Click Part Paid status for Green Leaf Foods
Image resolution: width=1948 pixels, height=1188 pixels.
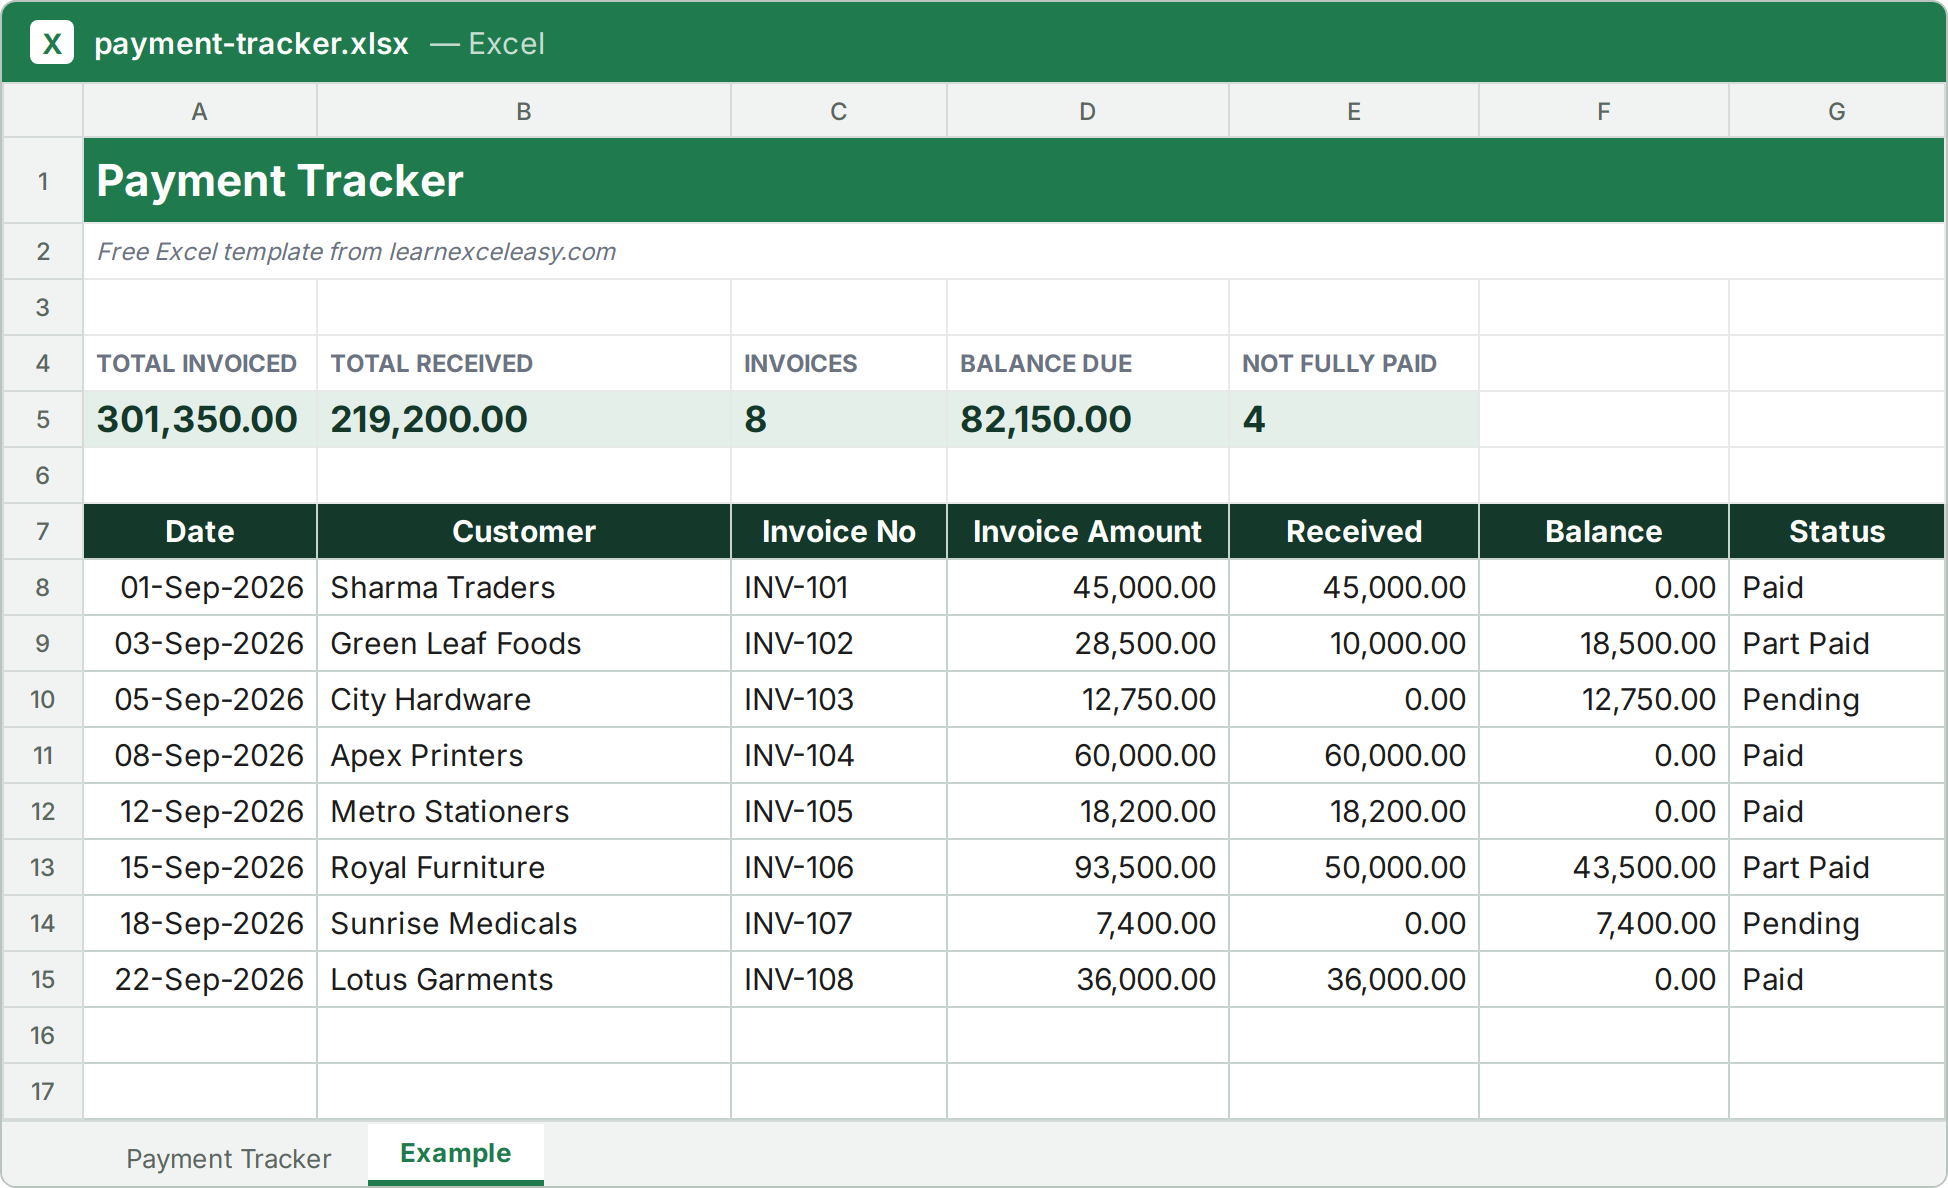[1836, 643]
